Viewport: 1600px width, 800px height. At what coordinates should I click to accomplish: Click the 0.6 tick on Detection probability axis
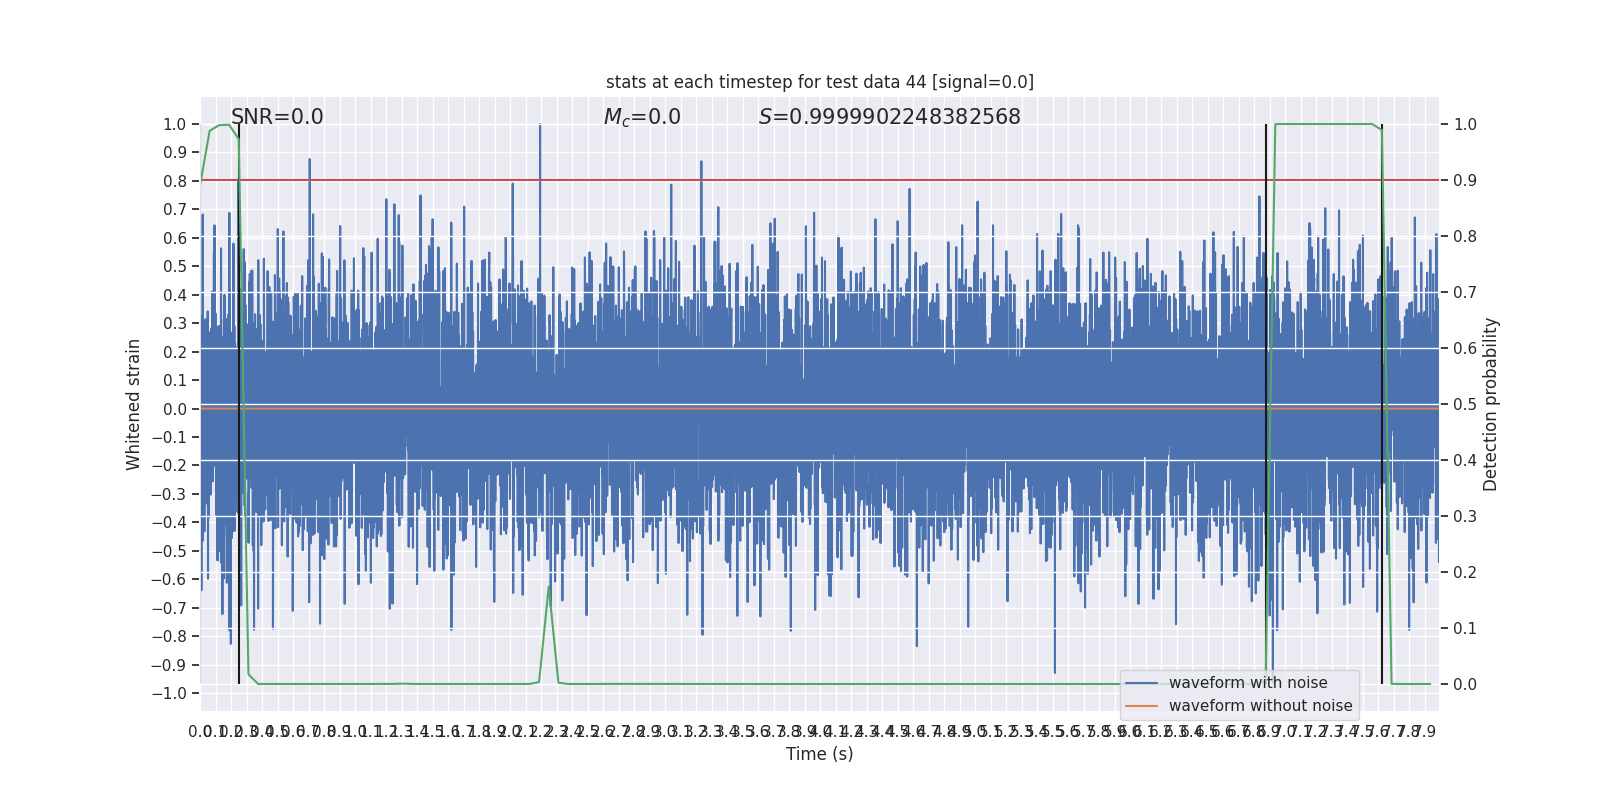click(1465, 348)
